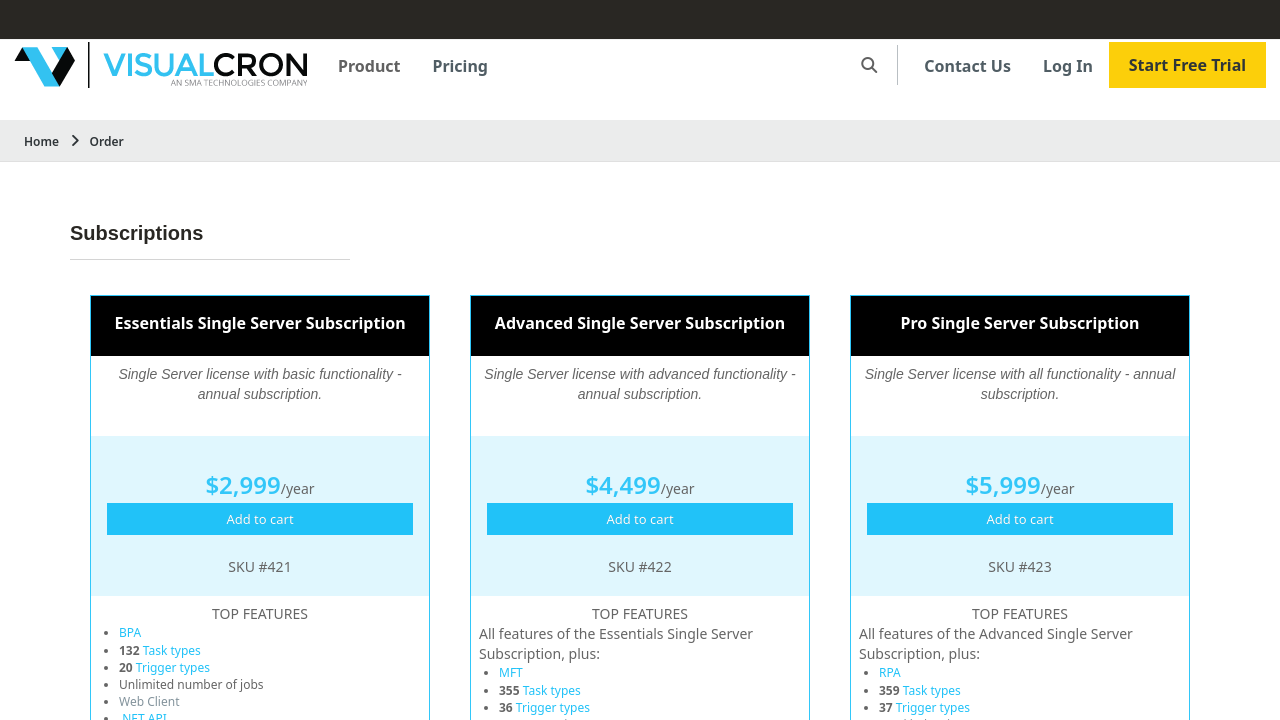The image size is (1280, 720).
Task: Click SKU #421 text
Action: (x=260, y=567)
